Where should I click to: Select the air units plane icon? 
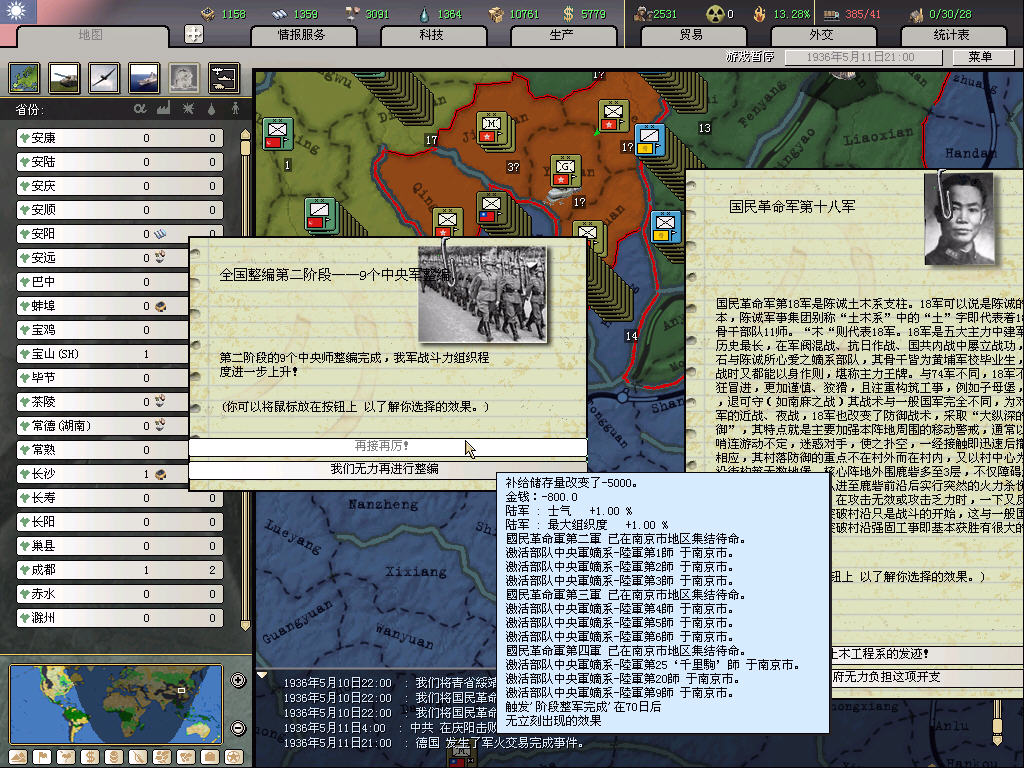click(x=104, y=77)
